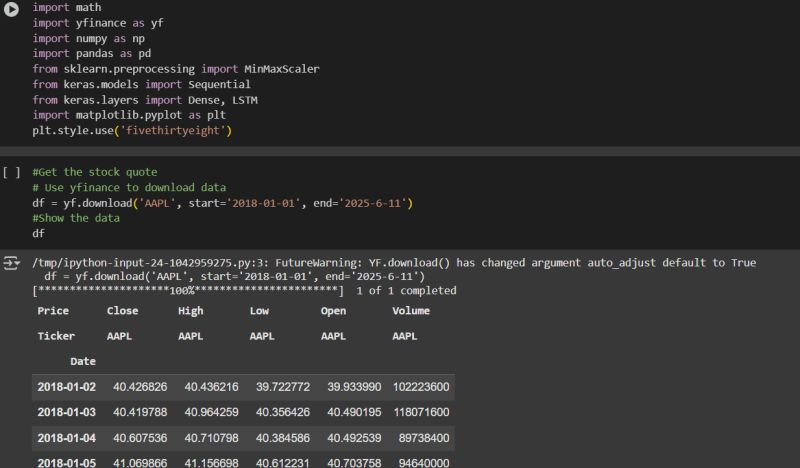The image size is (800, 468).
Task: Click the Volume column header
Action: pos(412,311)
